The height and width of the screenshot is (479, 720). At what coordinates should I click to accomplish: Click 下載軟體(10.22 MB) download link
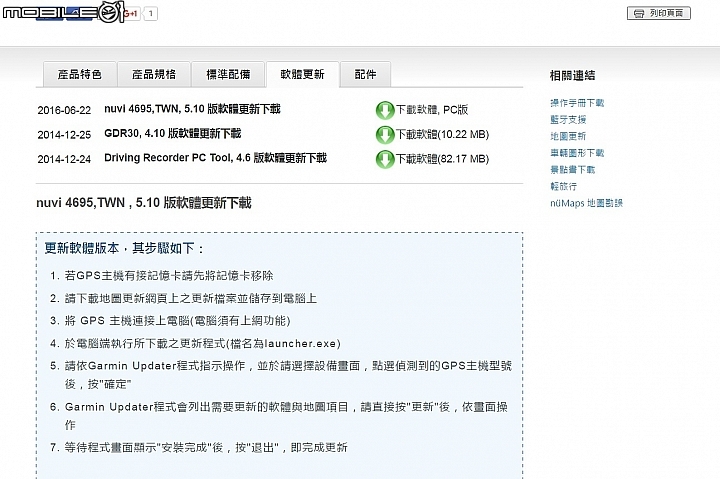point(443,135)
